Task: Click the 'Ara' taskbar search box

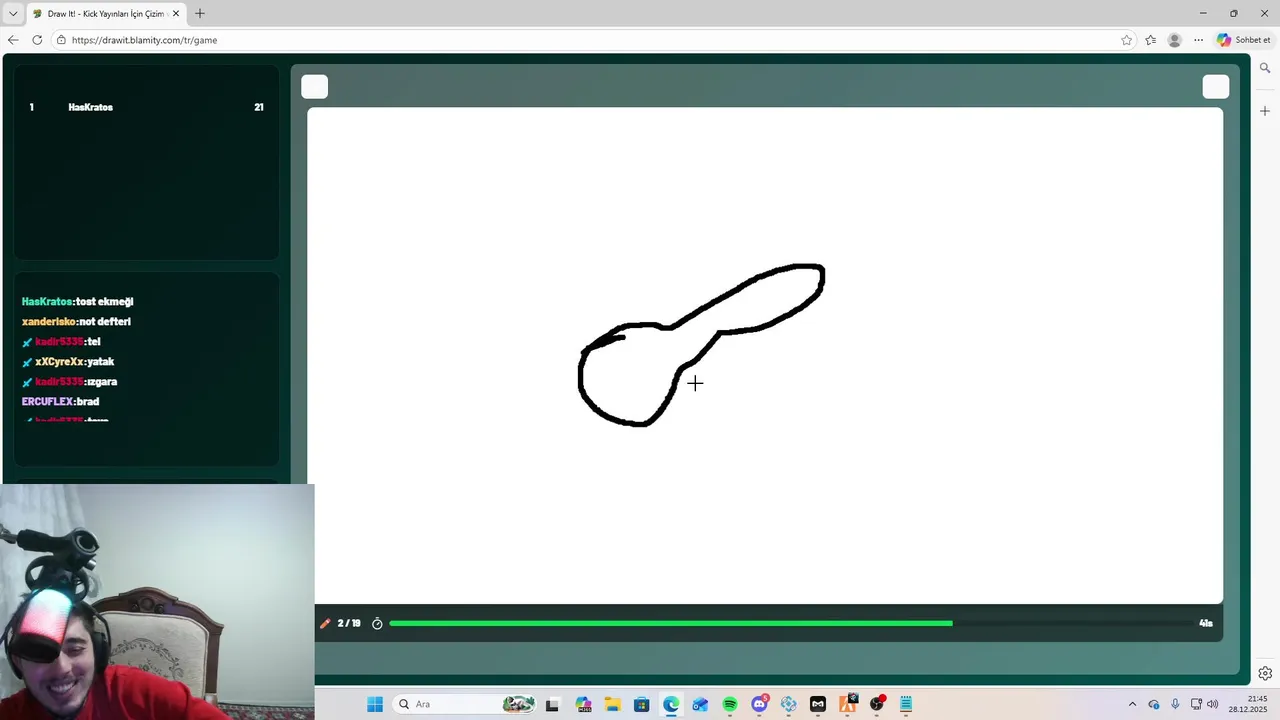Action: pos(465,704)
